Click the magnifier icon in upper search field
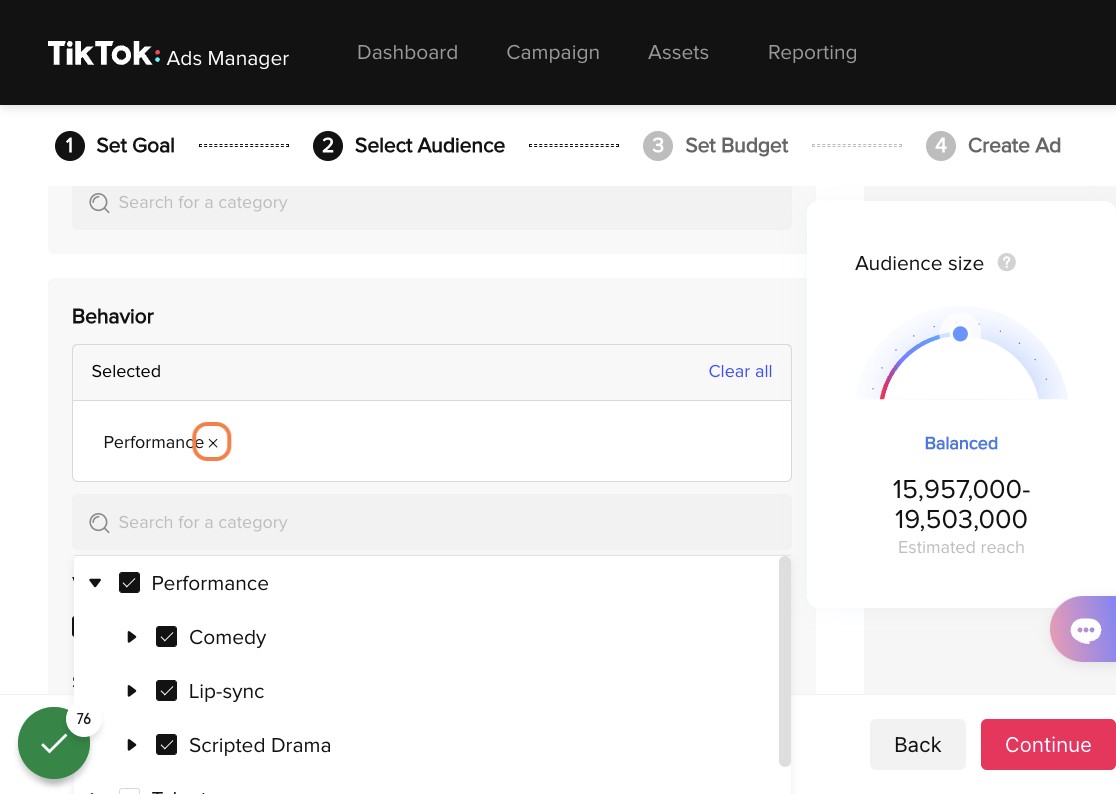 click(99, 203)
